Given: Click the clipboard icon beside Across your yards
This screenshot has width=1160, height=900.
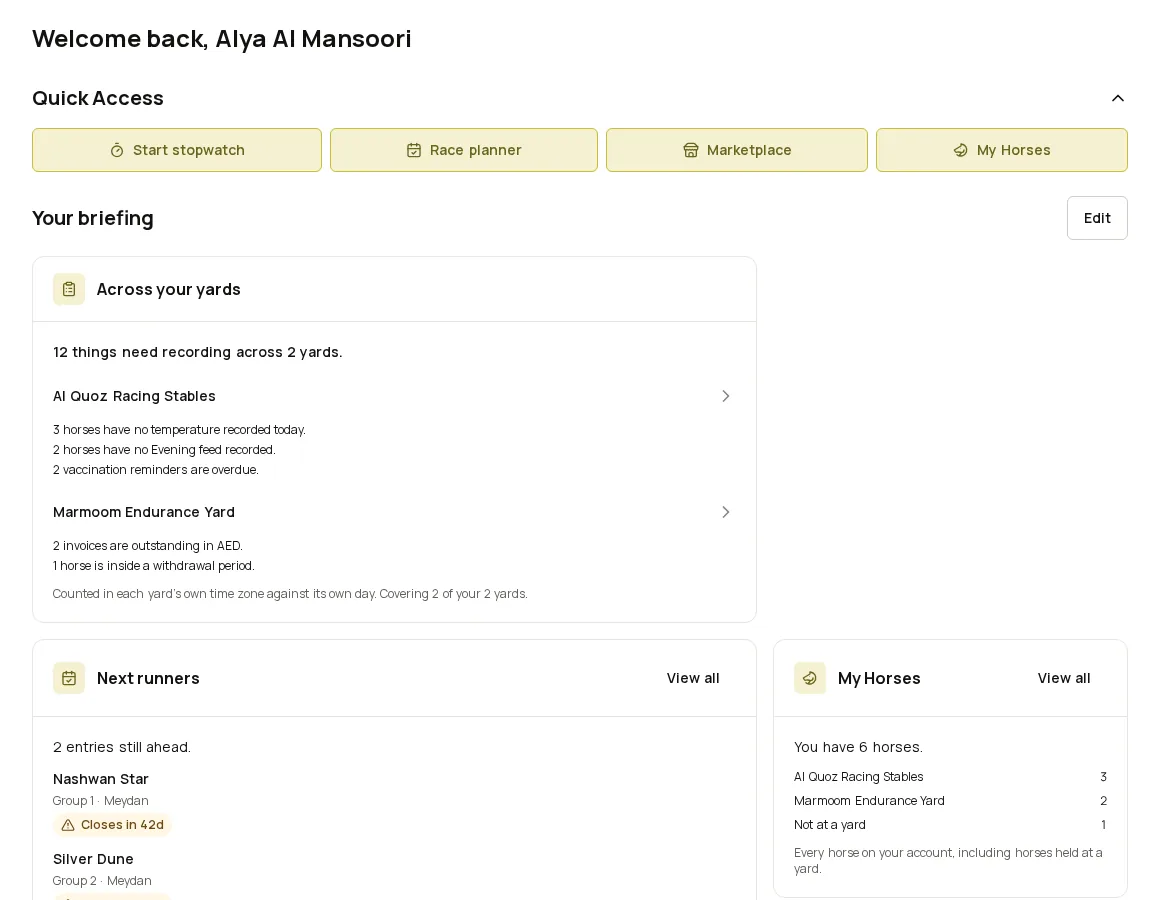Looking at the screenshot, I should pos(69,289).
